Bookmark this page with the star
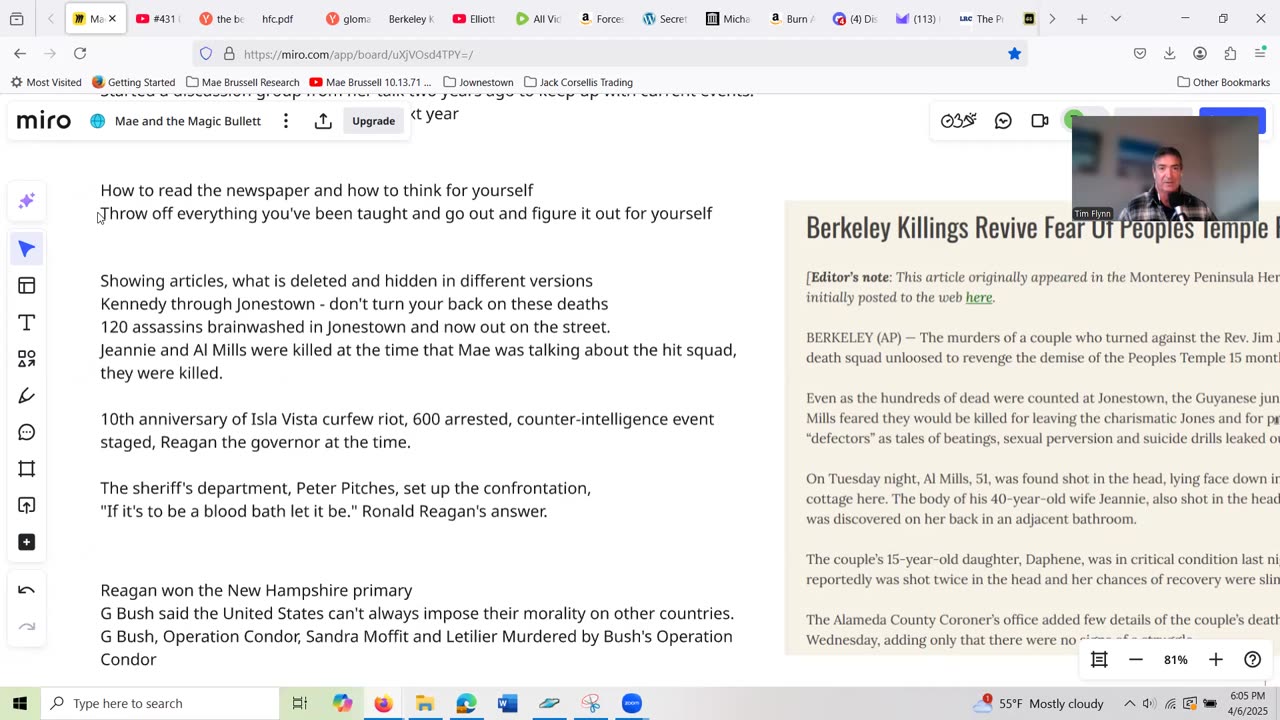 point(1014,54)
